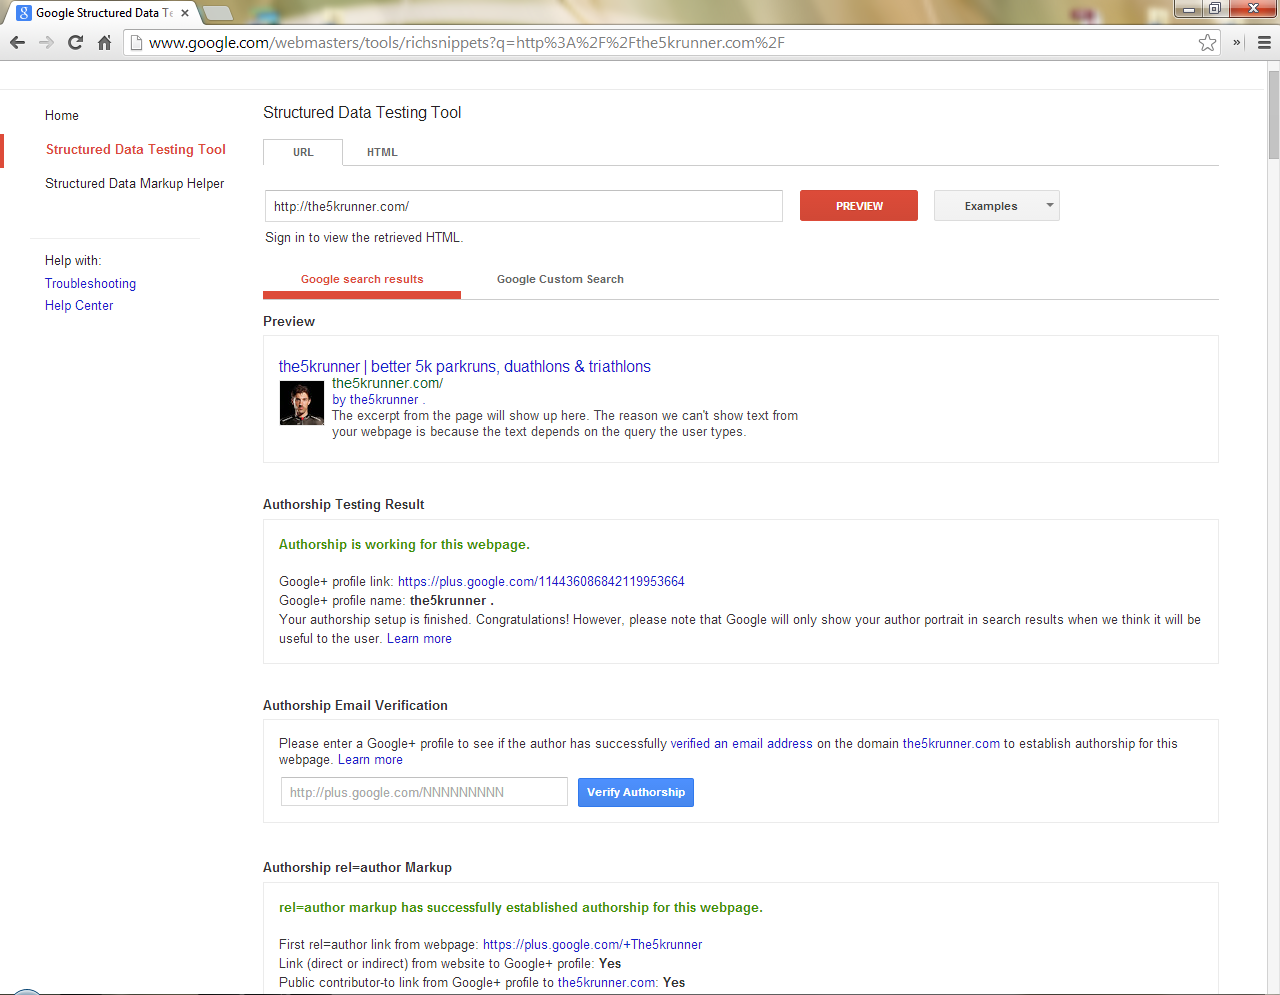
Task: Open Troubleshooting help link
Action: (90, 284)
